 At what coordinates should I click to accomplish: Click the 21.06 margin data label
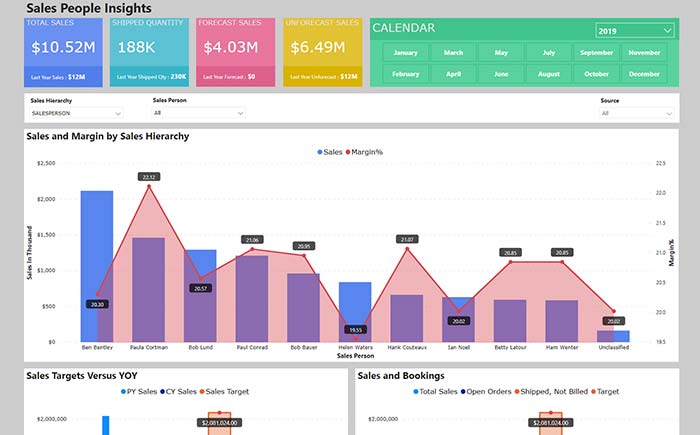[252, 240]
